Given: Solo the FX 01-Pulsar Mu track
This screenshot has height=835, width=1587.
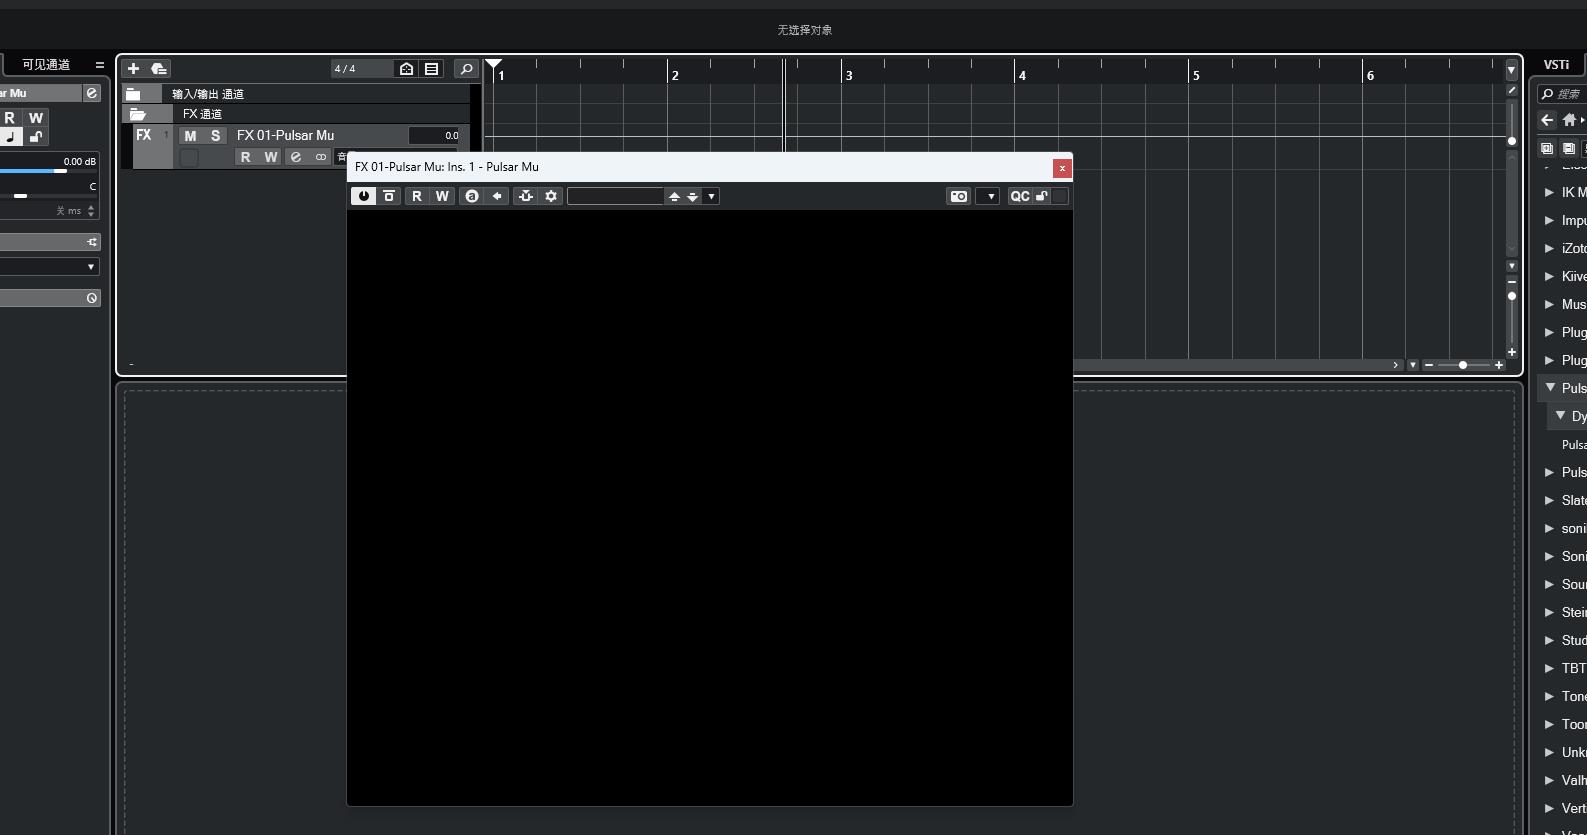Looking at the screenshot, I should (215, 136).
